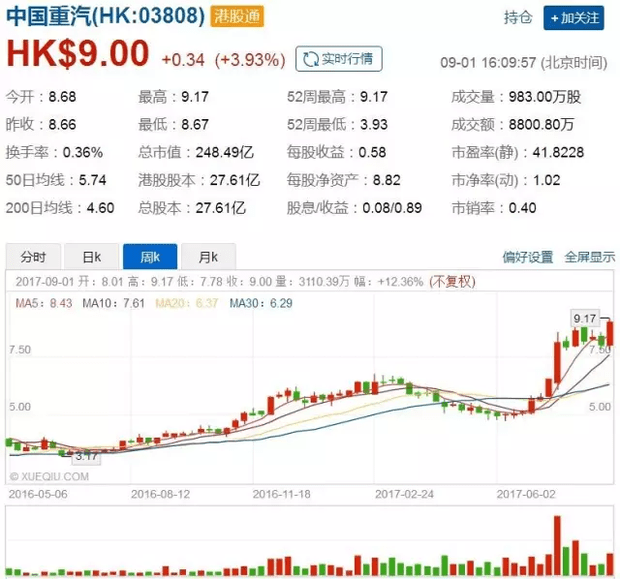620x579 pixels.
Task: Click the 加关注 follow button
Action: [x=573, y=18]
